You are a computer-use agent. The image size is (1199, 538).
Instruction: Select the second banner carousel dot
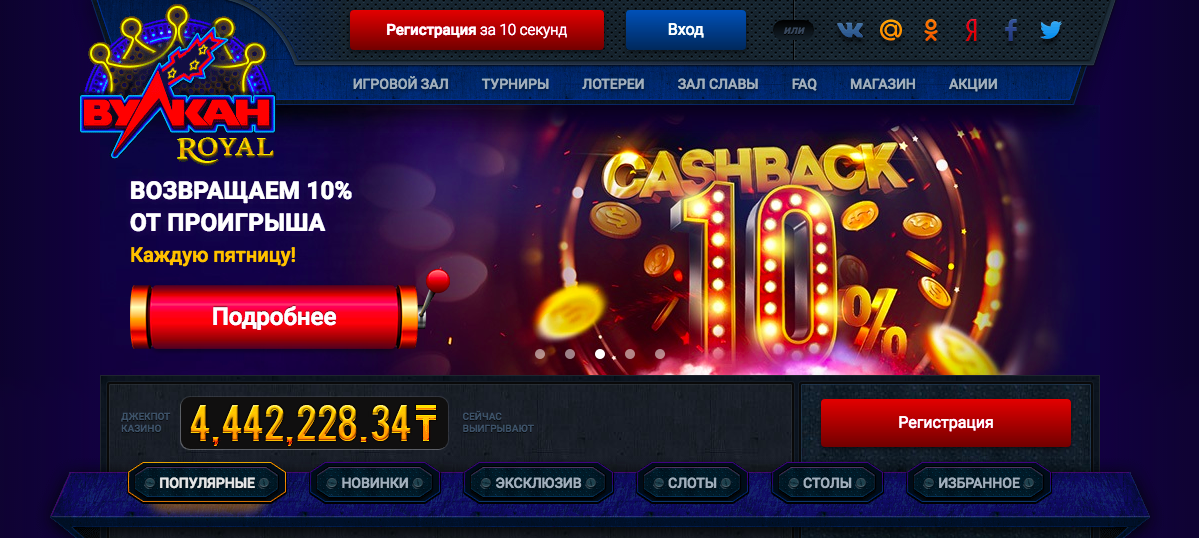[x=570, y=354]
